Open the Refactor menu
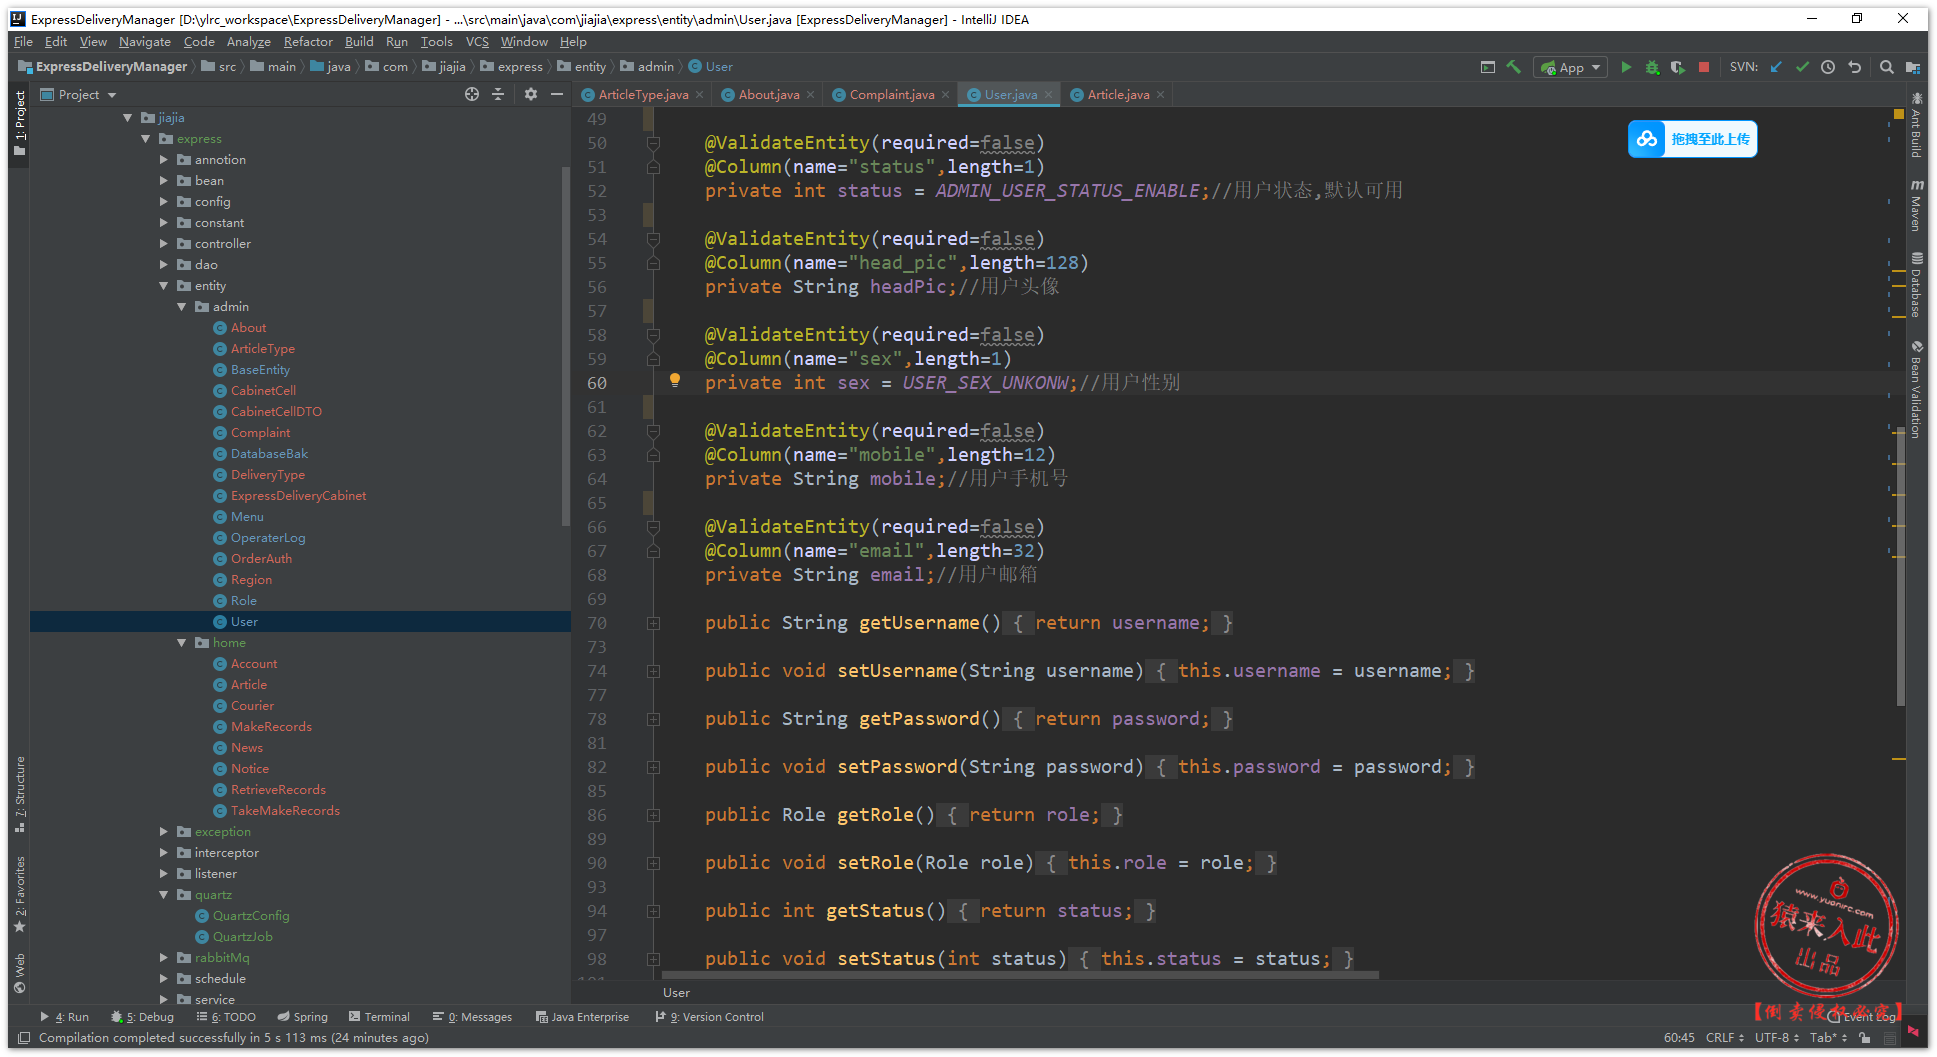This screenshot has width=1937, height=1057. tap(307, 42)
